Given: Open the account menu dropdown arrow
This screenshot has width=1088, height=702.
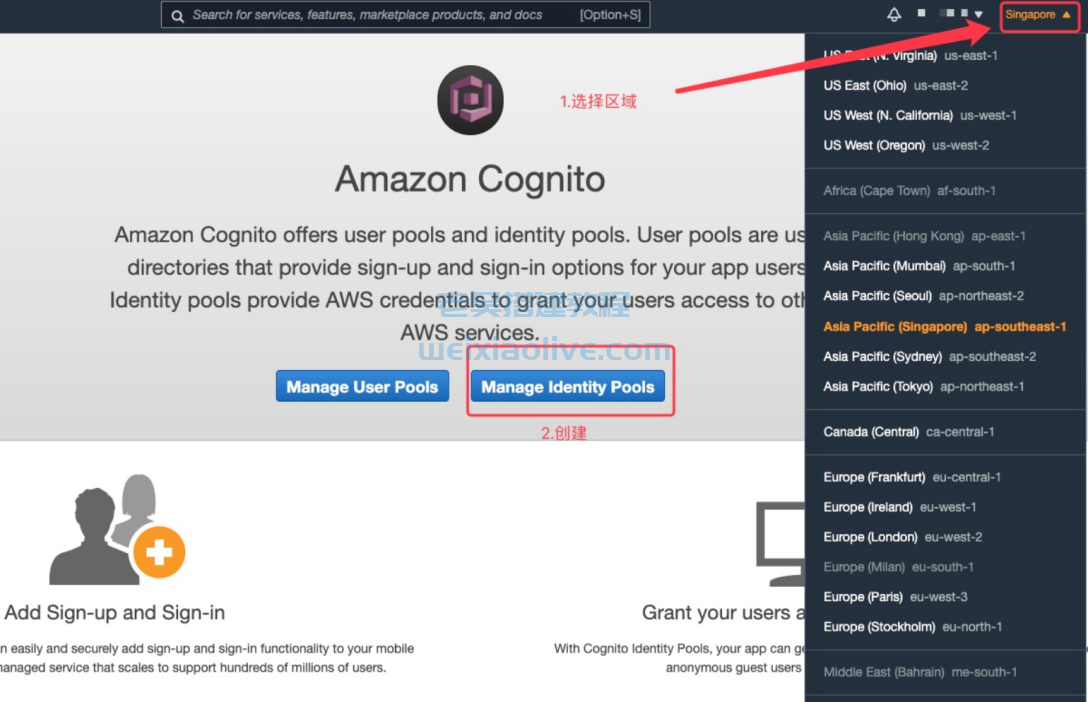Looking at the screenshot, I should pos(978,14).
